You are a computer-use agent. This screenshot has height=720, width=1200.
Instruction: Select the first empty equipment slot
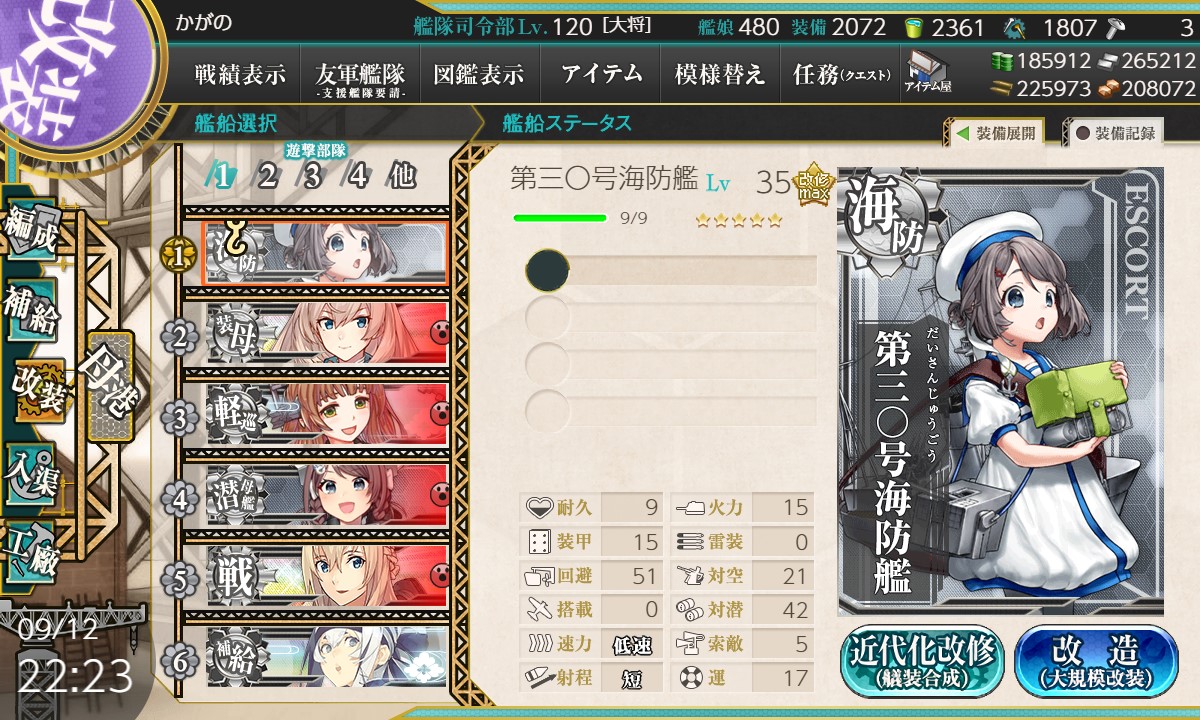671,270
